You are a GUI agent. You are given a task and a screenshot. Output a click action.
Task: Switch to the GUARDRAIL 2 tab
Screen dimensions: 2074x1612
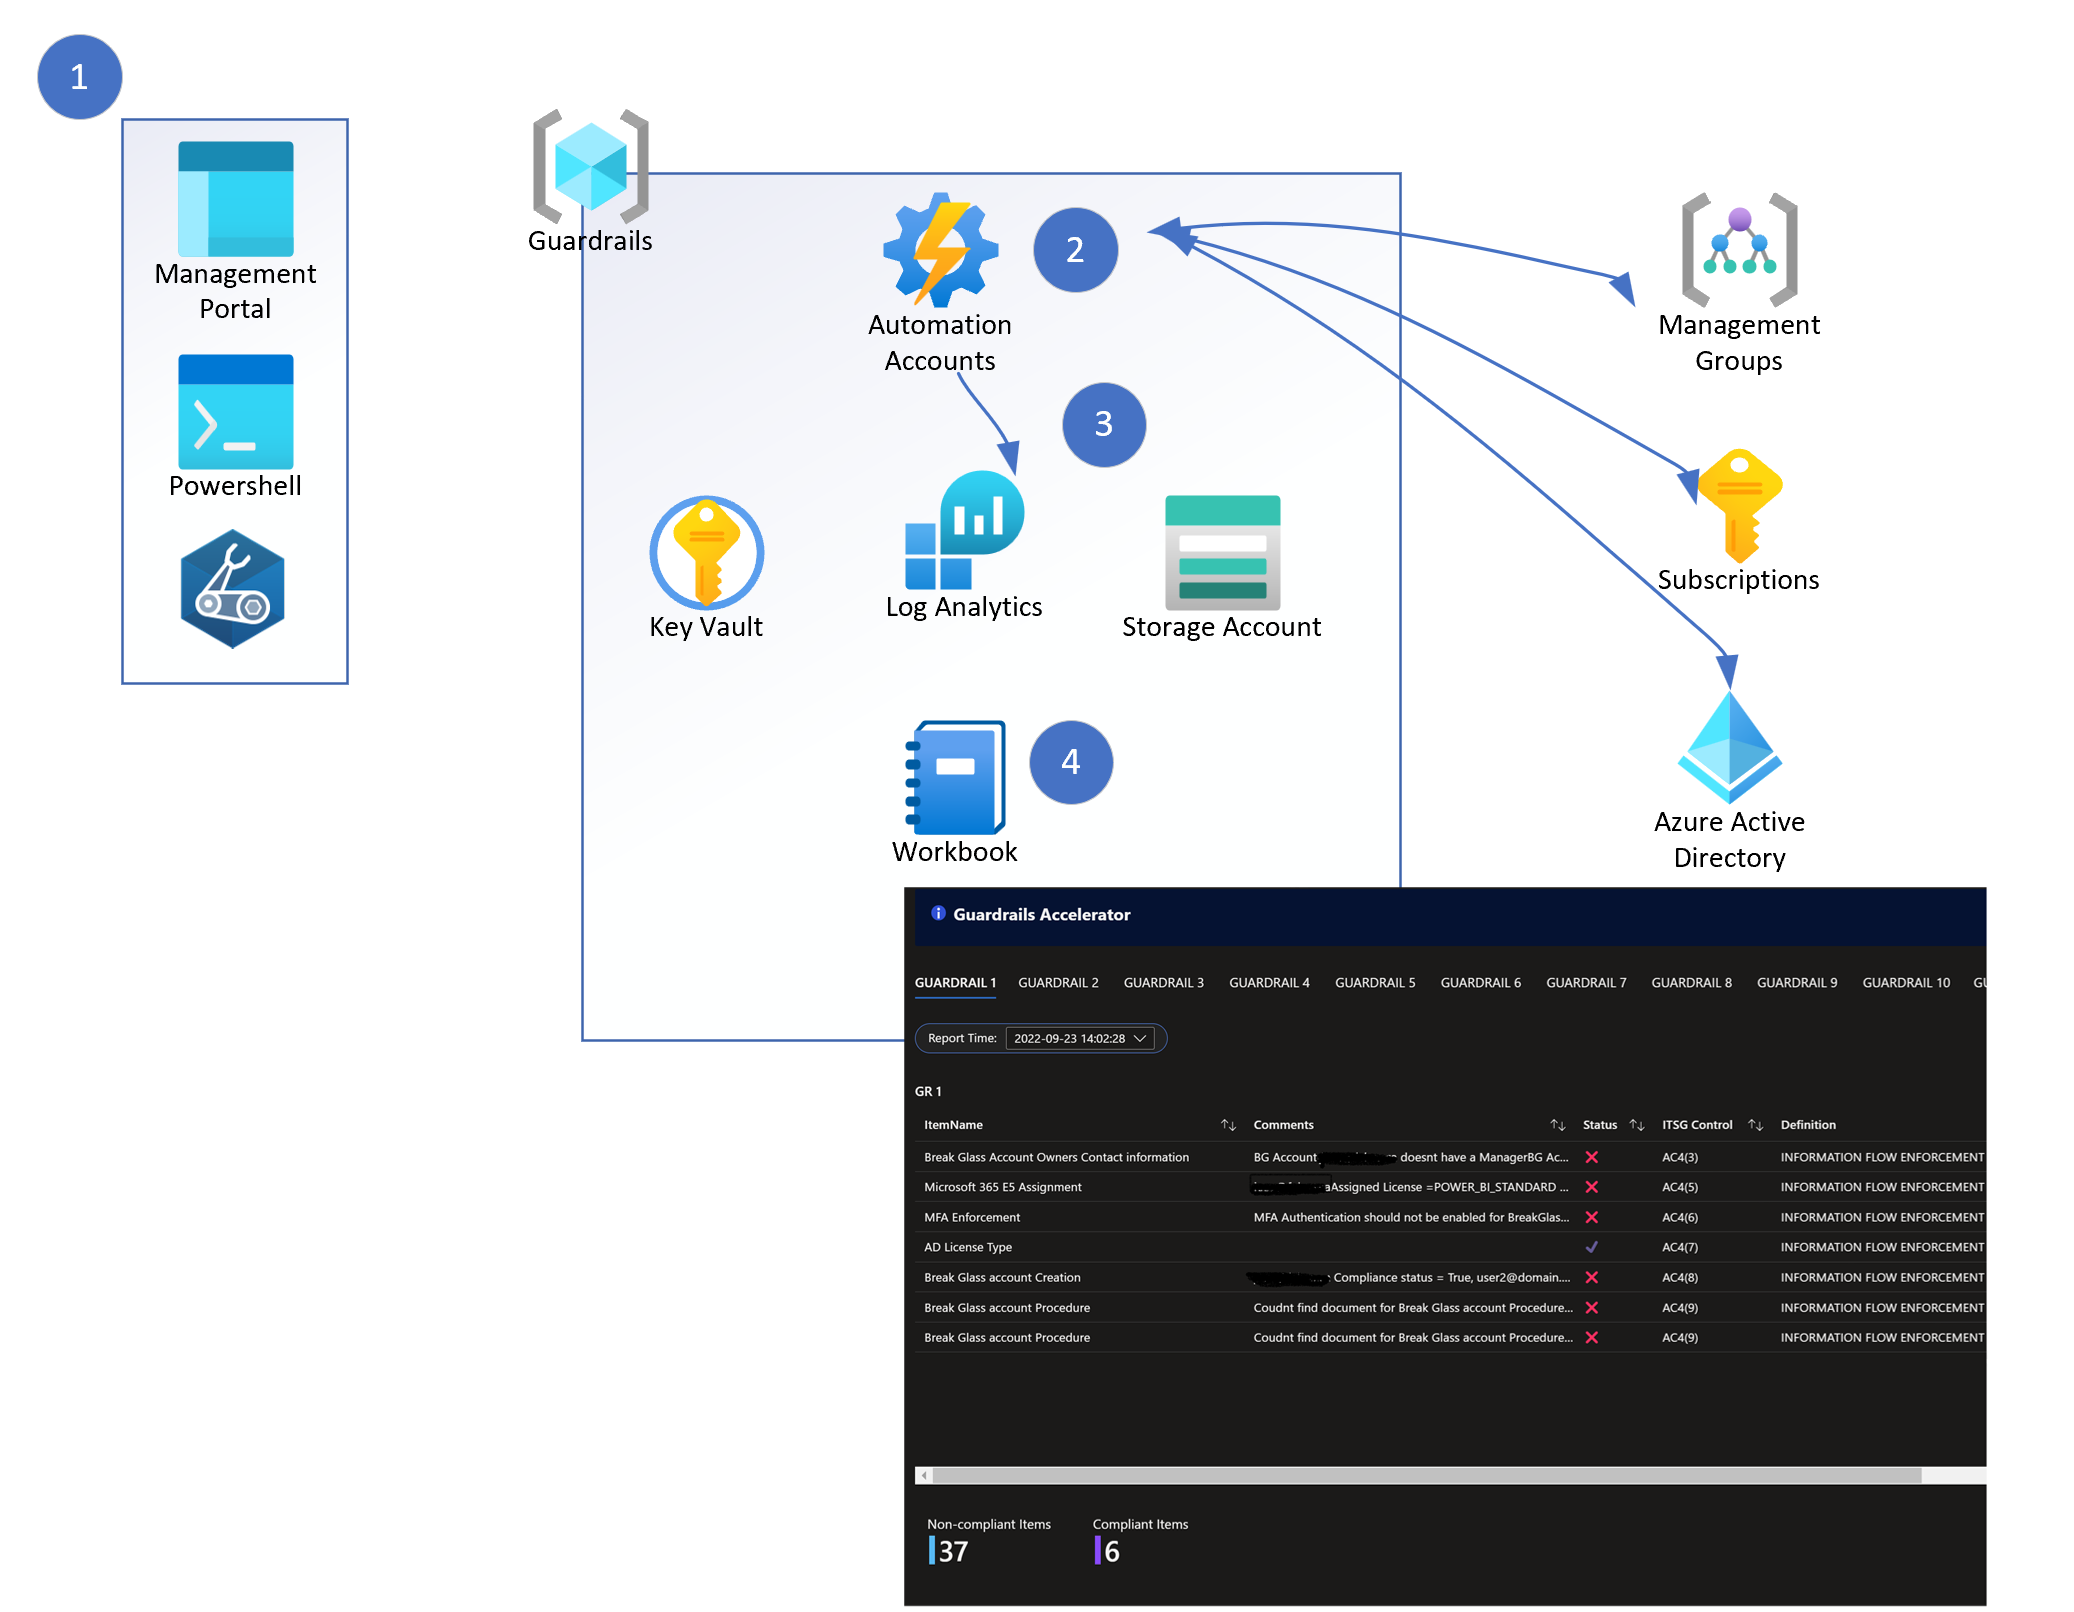point(1058,982)
